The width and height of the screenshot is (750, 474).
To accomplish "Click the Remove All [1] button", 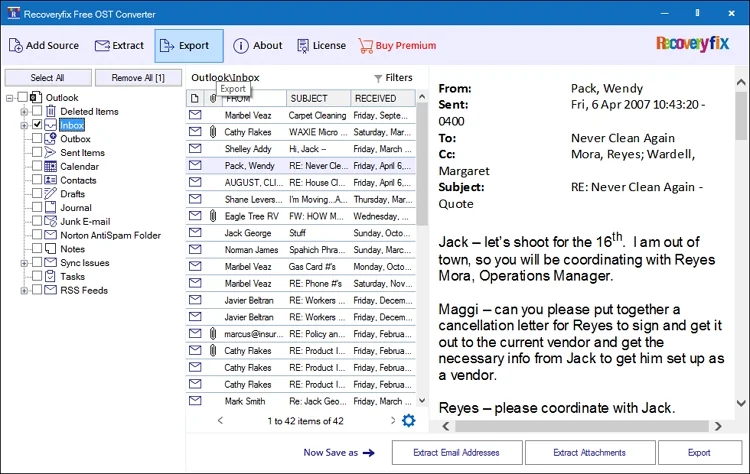I will (138, 77).
